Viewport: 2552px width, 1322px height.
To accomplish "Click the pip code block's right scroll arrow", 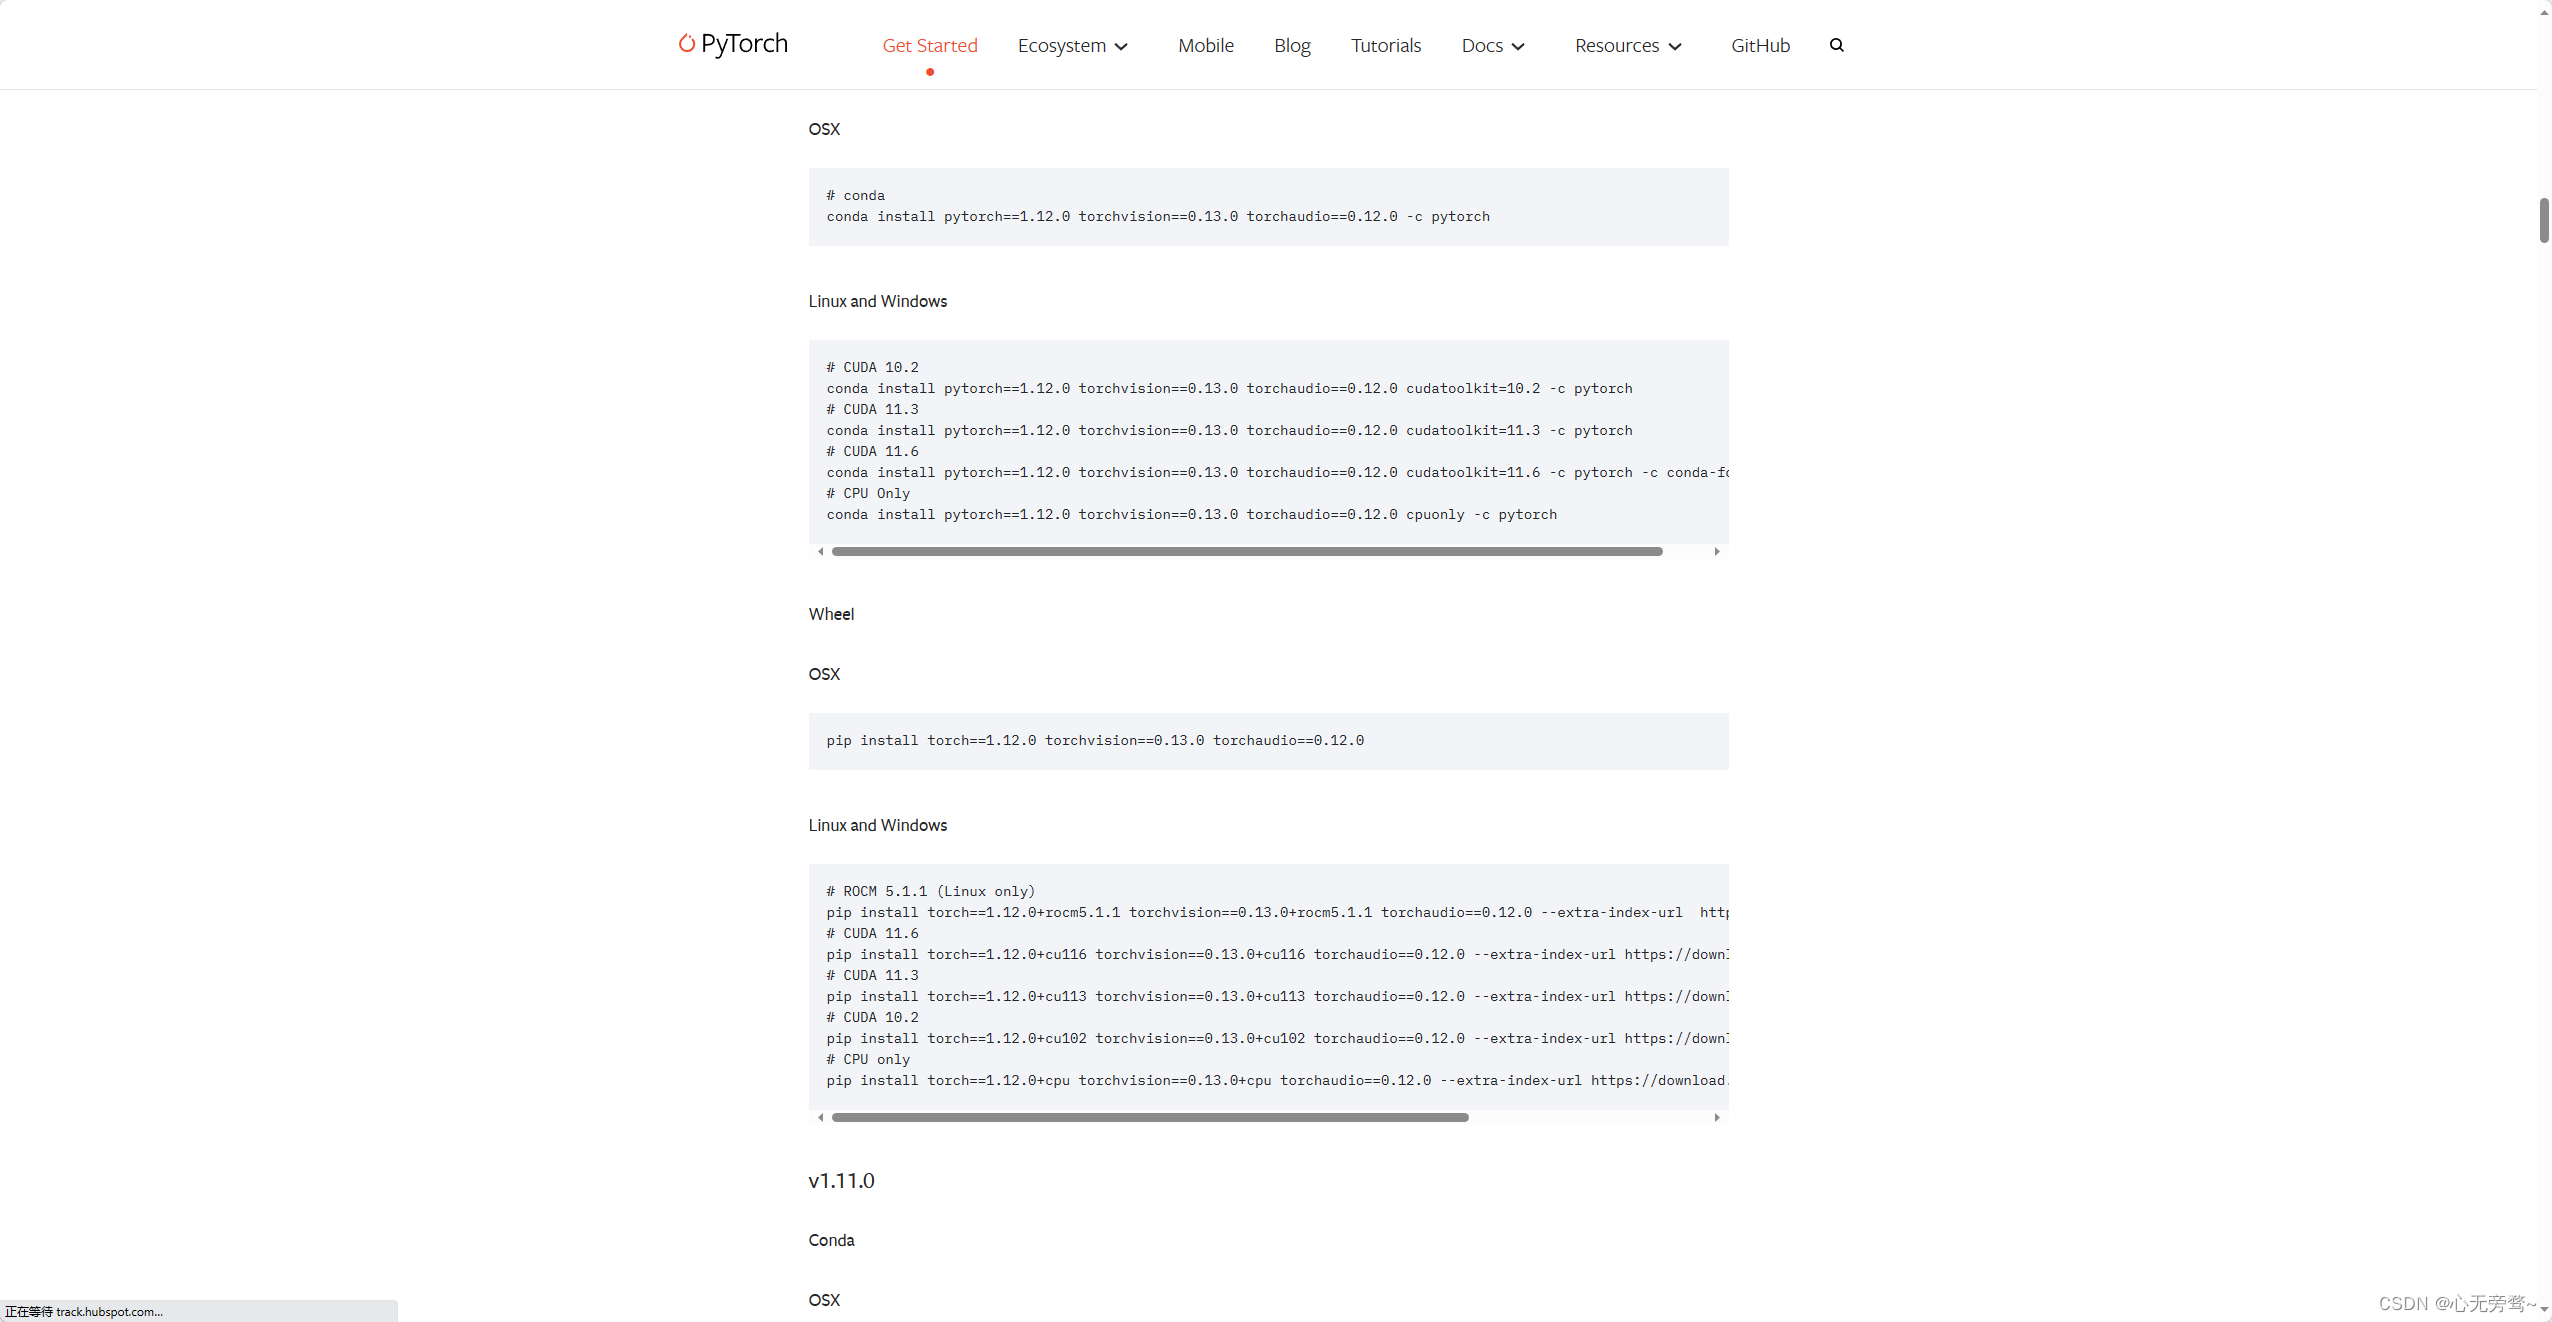I will pyautogui.click(x=1717, y=1117).
